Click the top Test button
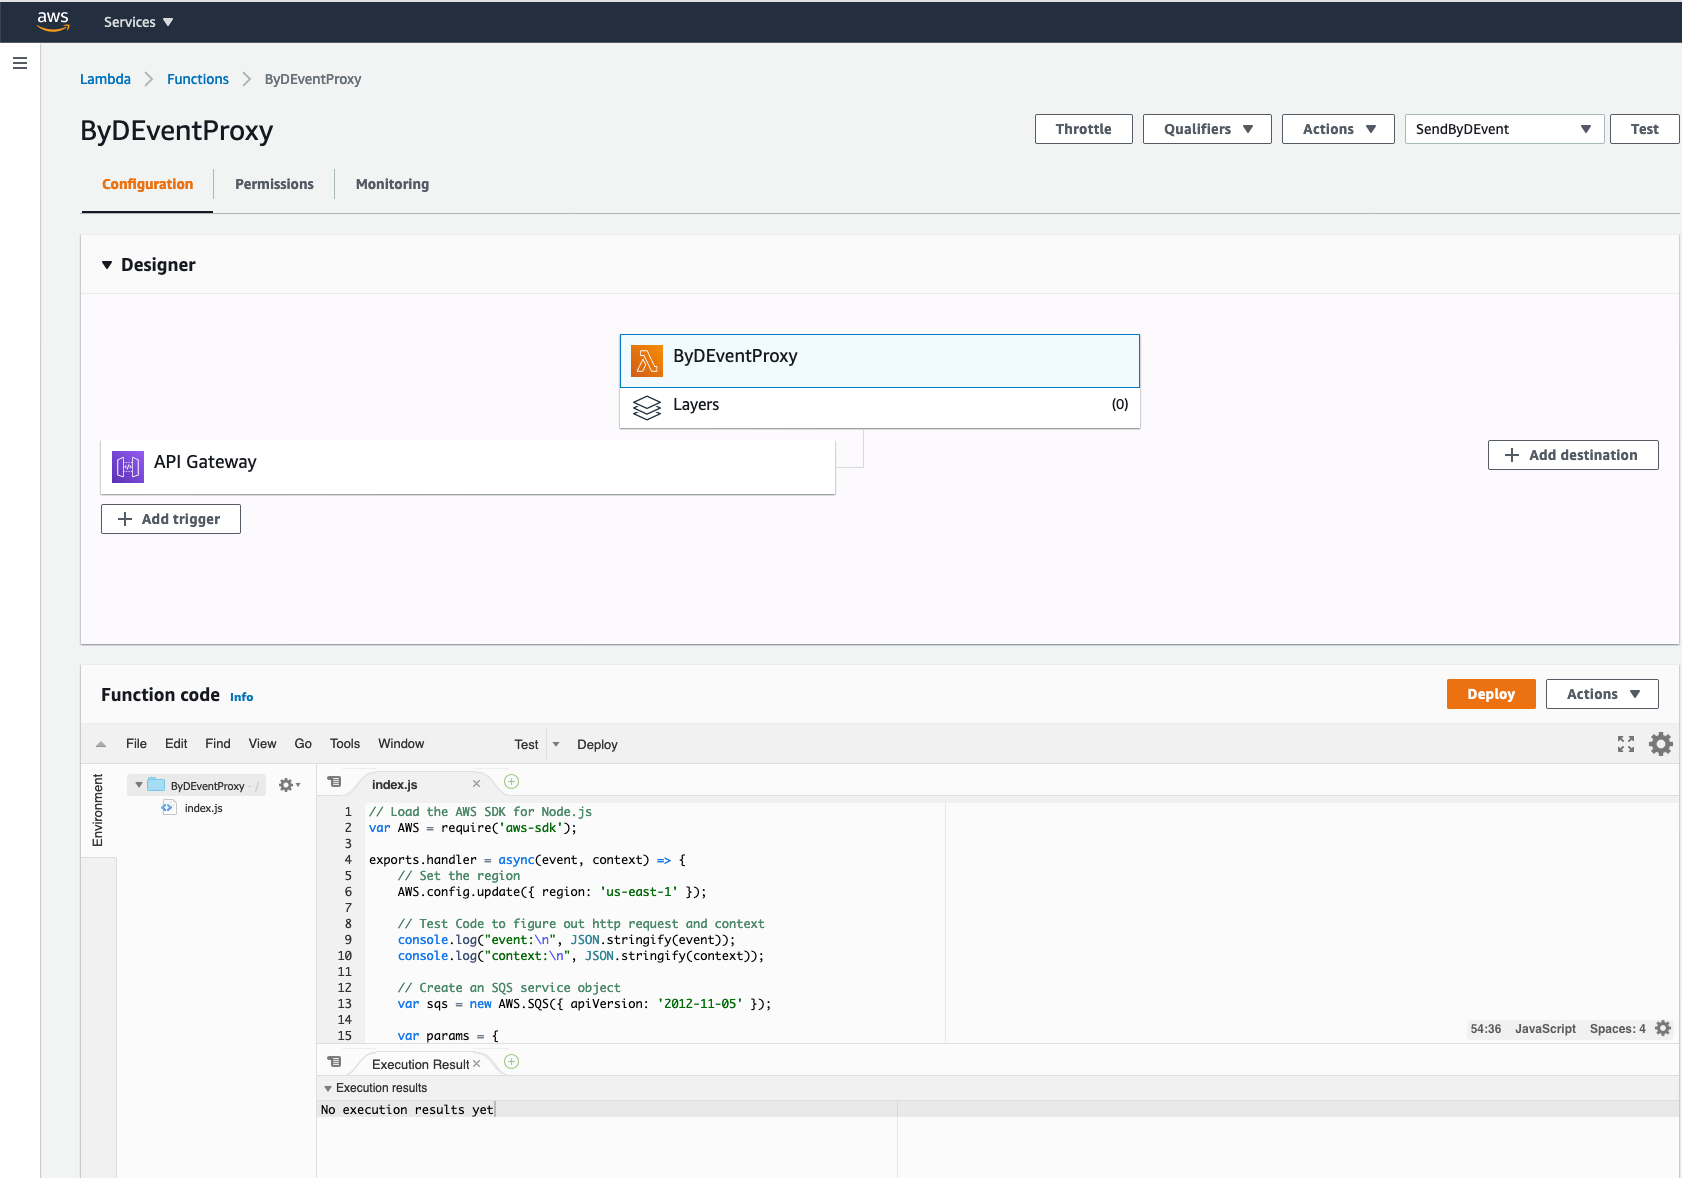The height and width of the screenshot is (1178, 1682). [1644, 129]
